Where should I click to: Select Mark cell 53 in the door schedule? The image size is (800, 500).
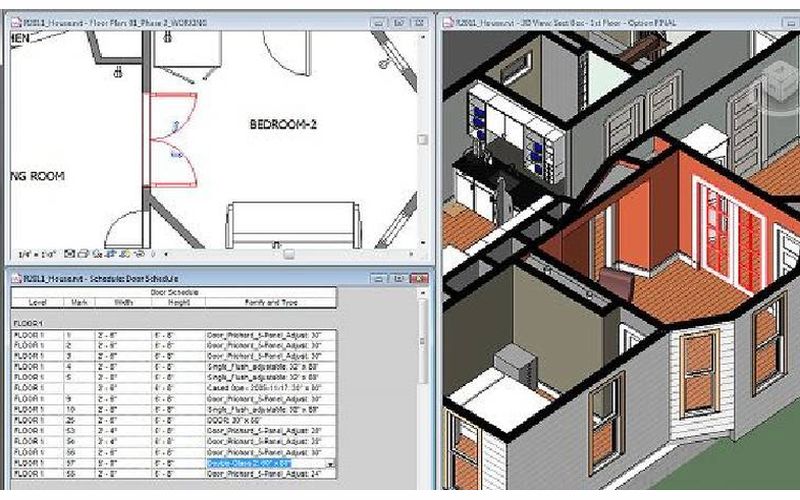80,432
